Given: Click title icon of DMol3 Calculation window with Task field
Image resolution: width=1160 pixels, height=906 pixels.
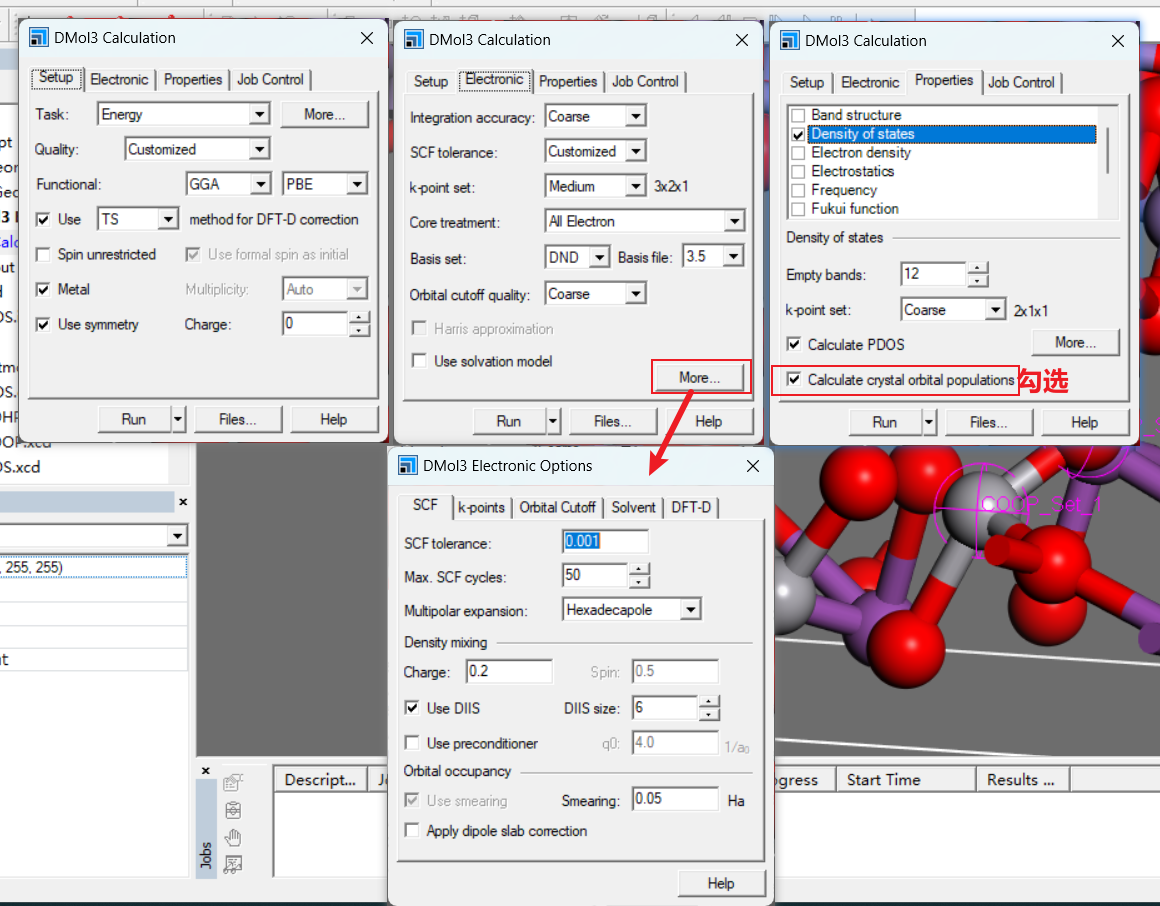Looking at the screenshot, I should tap(39, 37).
